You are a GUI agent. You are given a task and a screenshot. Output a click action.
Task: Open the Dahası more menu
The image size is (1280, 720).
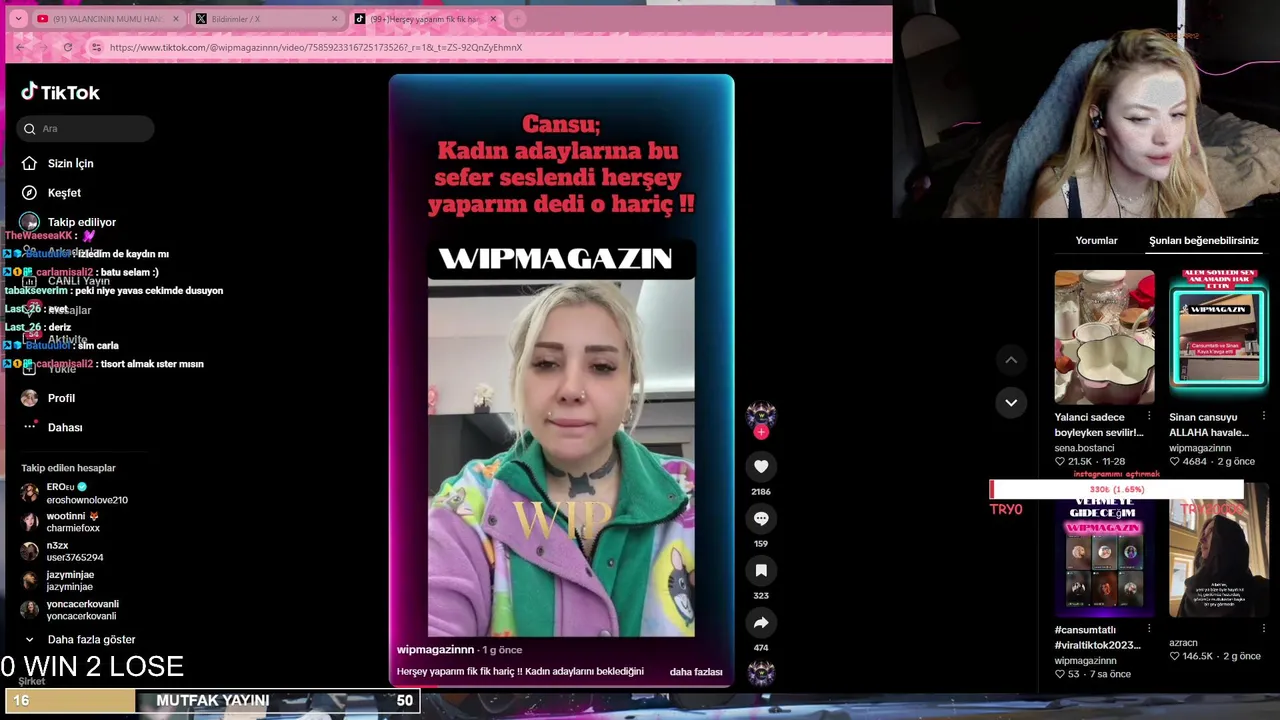pyautogui.click(x=53, y=427)
